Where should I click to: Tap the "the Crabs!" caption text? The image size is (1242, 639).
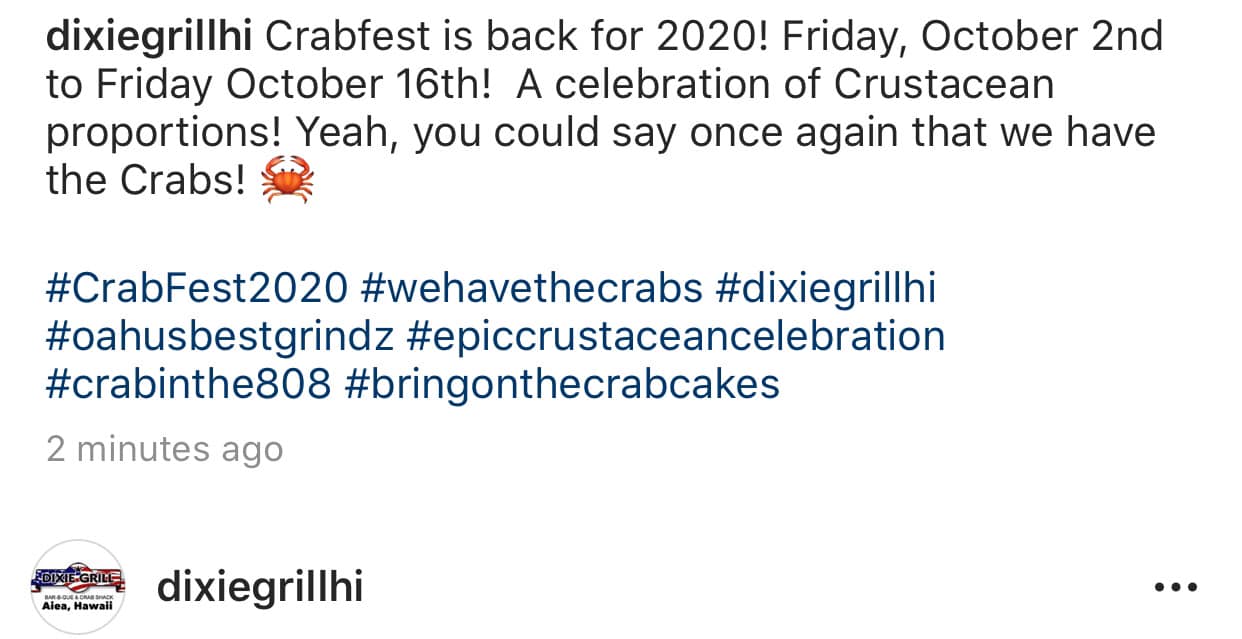pyautogui.click(x=146, y=182)
